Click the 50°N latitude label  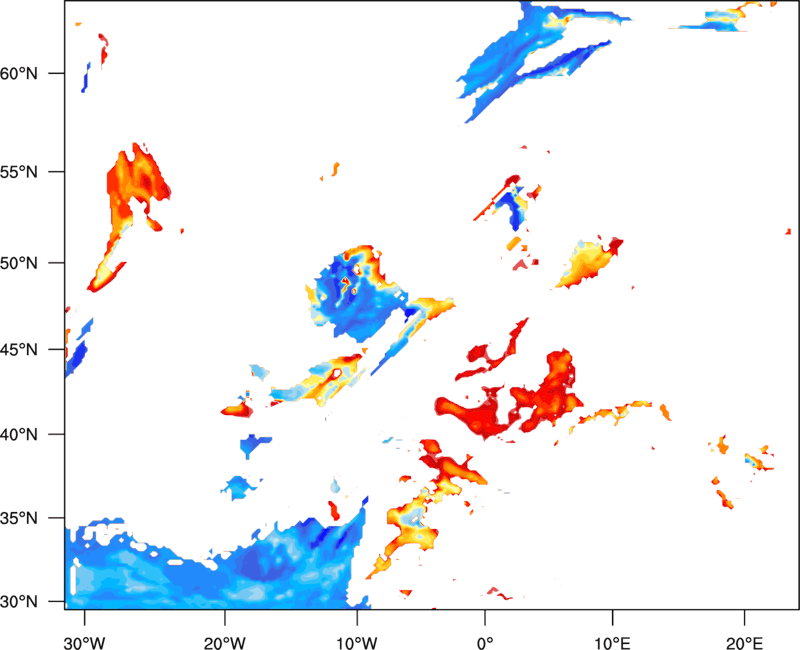tap(19, 263)
